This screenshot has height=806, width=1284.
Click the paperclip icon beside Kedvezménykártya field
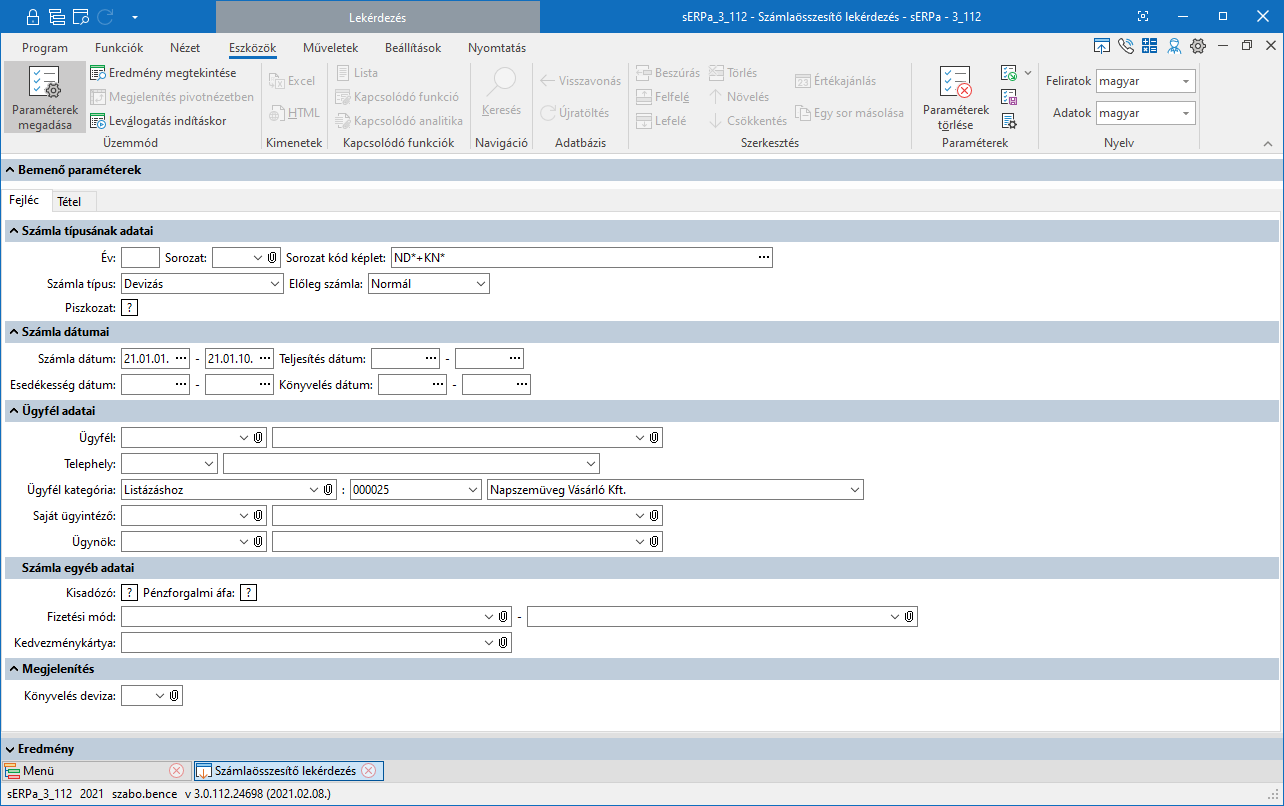coord(503,643)
